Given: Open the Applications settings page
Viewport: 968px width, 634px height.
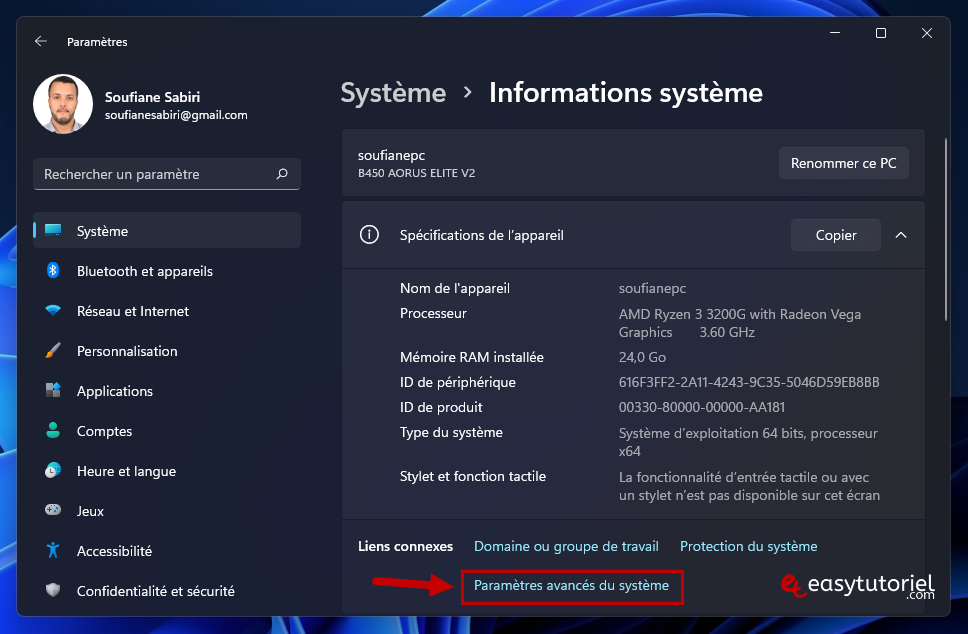Looking at the screenshot, I should pos(167,390).
